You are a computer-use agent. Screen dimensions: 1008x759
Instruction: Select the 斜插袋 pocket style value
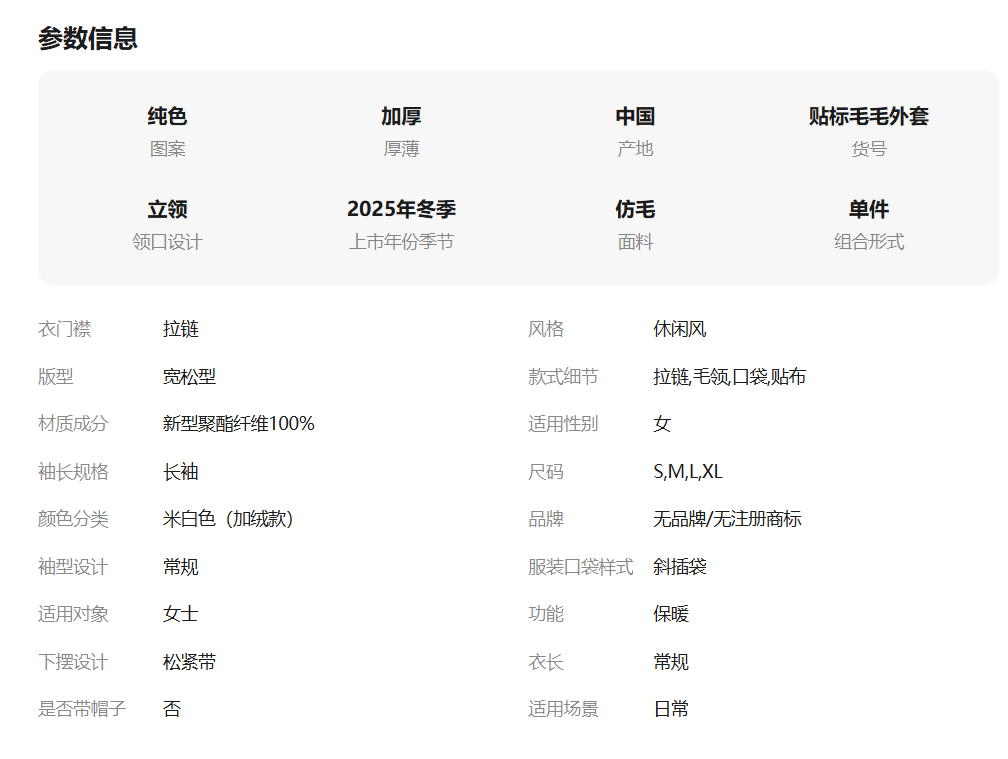680,567
